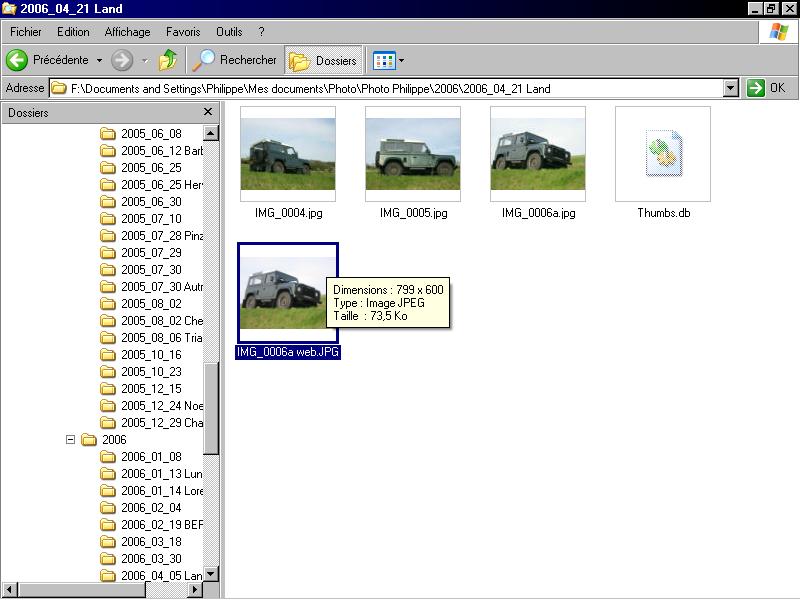Viewport: 800px width, 600px height.
Task: Click the folder tree vertical scrollbar thumb
Action: click(x=211, y=408)
